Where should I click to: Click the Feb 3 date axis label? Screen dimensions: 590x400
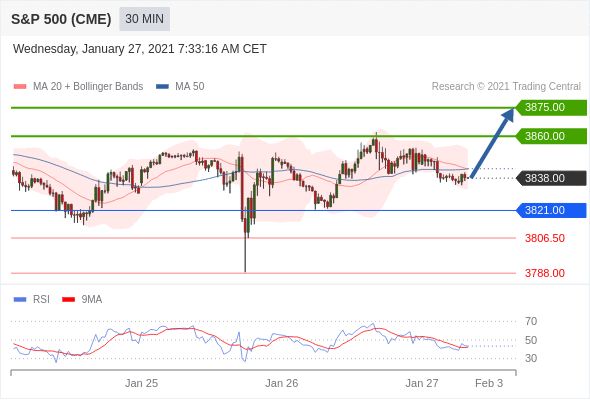coord(489,383)
